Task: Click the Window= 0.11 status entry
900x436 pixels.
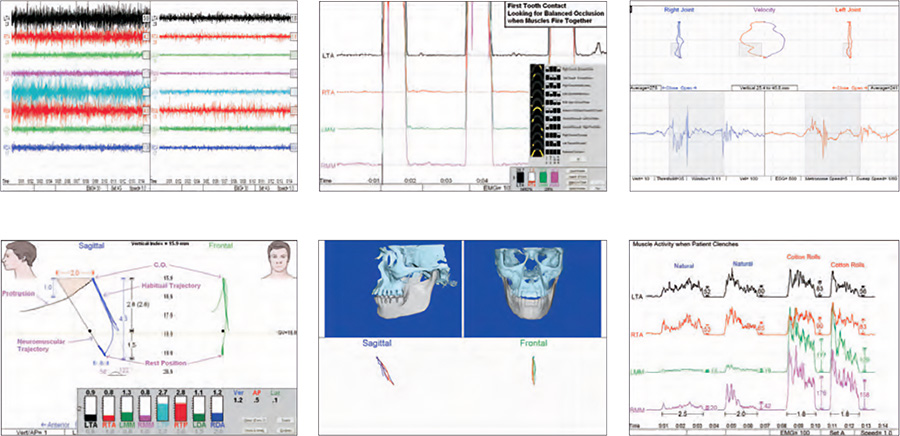Action: (x=705, y=179)
